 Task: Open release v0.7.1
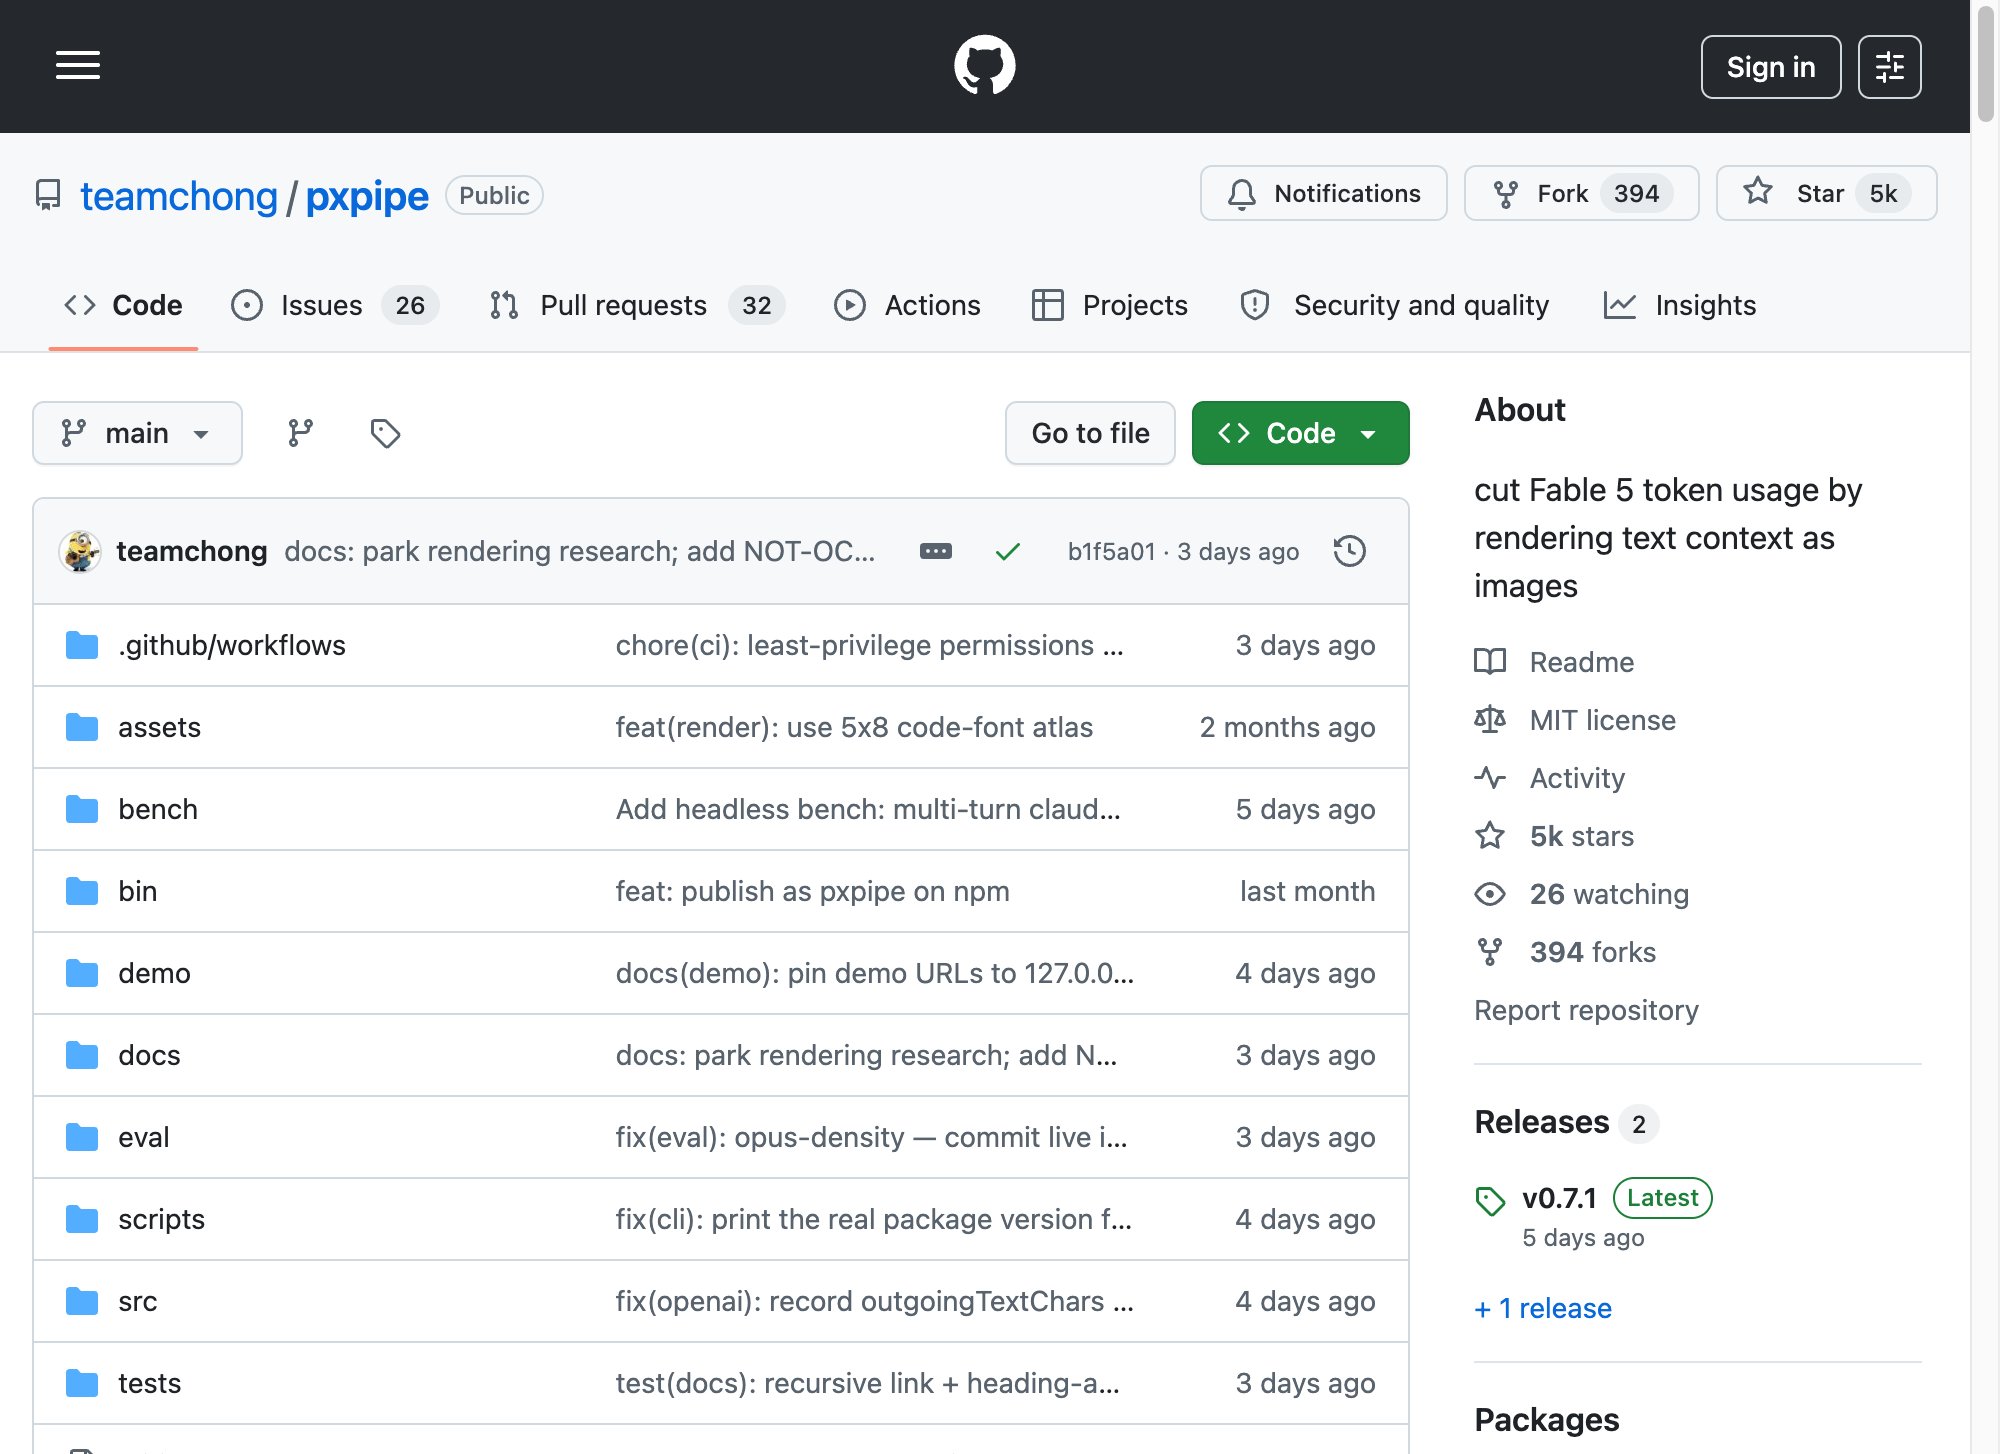[x=1560, y=1198]
